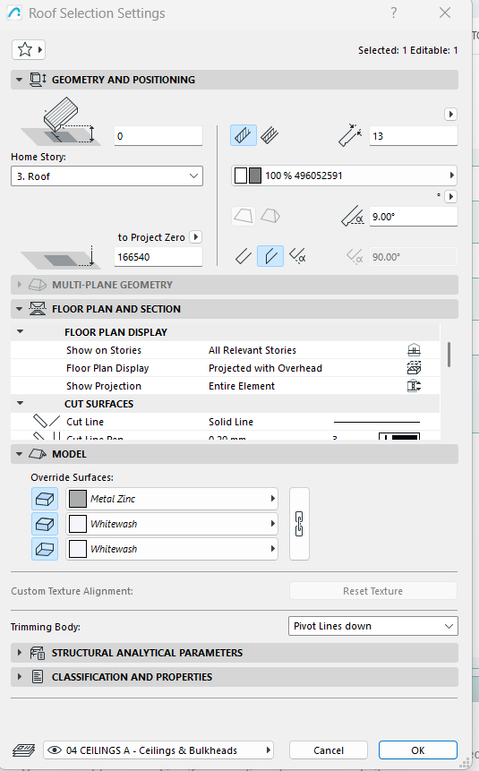Toggle the top surface override button

point(45,499)
